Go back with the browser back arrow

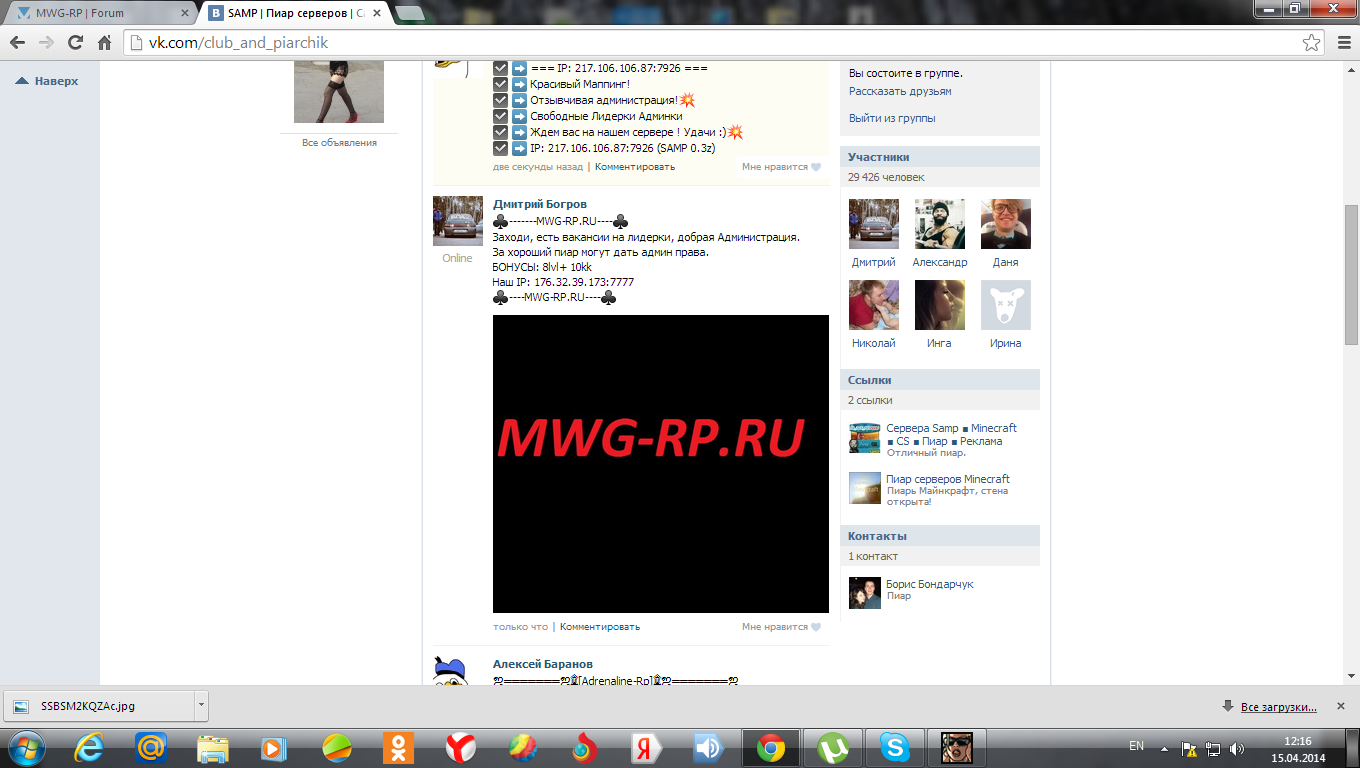(17, 43)
